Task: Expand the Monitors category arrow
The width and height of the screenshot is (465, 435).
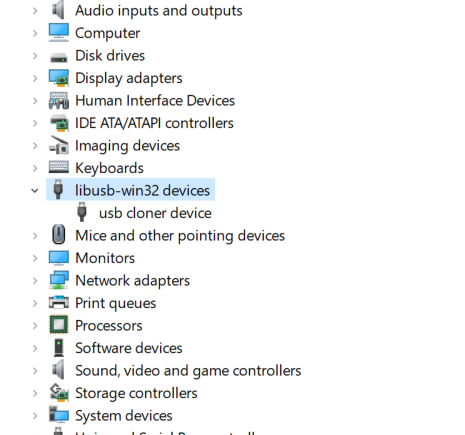Action: (x=35, y=258)
